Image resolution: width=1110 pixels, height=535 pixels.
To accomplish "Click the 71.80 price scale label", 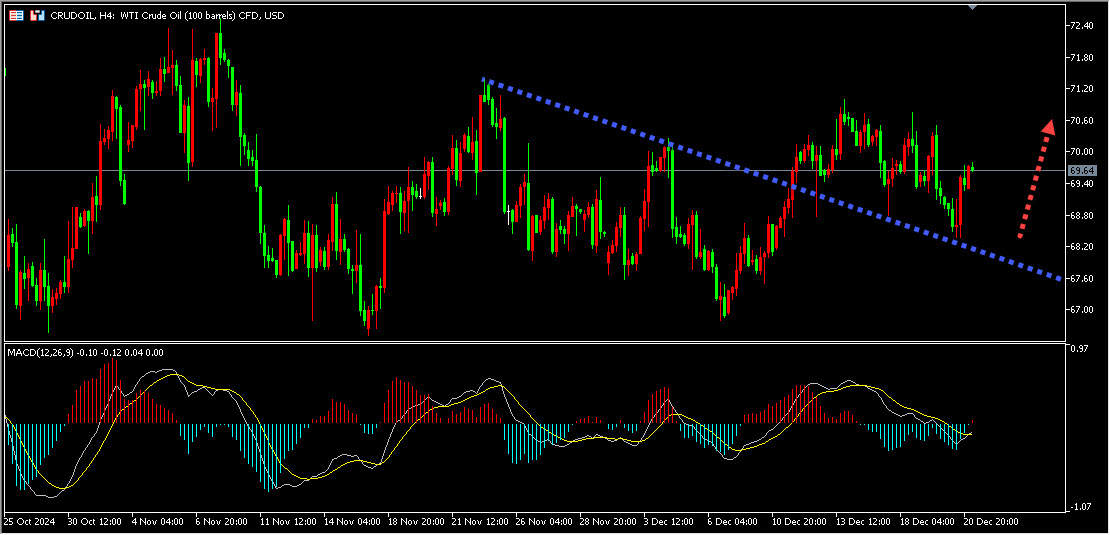I will click(1083, 57).
